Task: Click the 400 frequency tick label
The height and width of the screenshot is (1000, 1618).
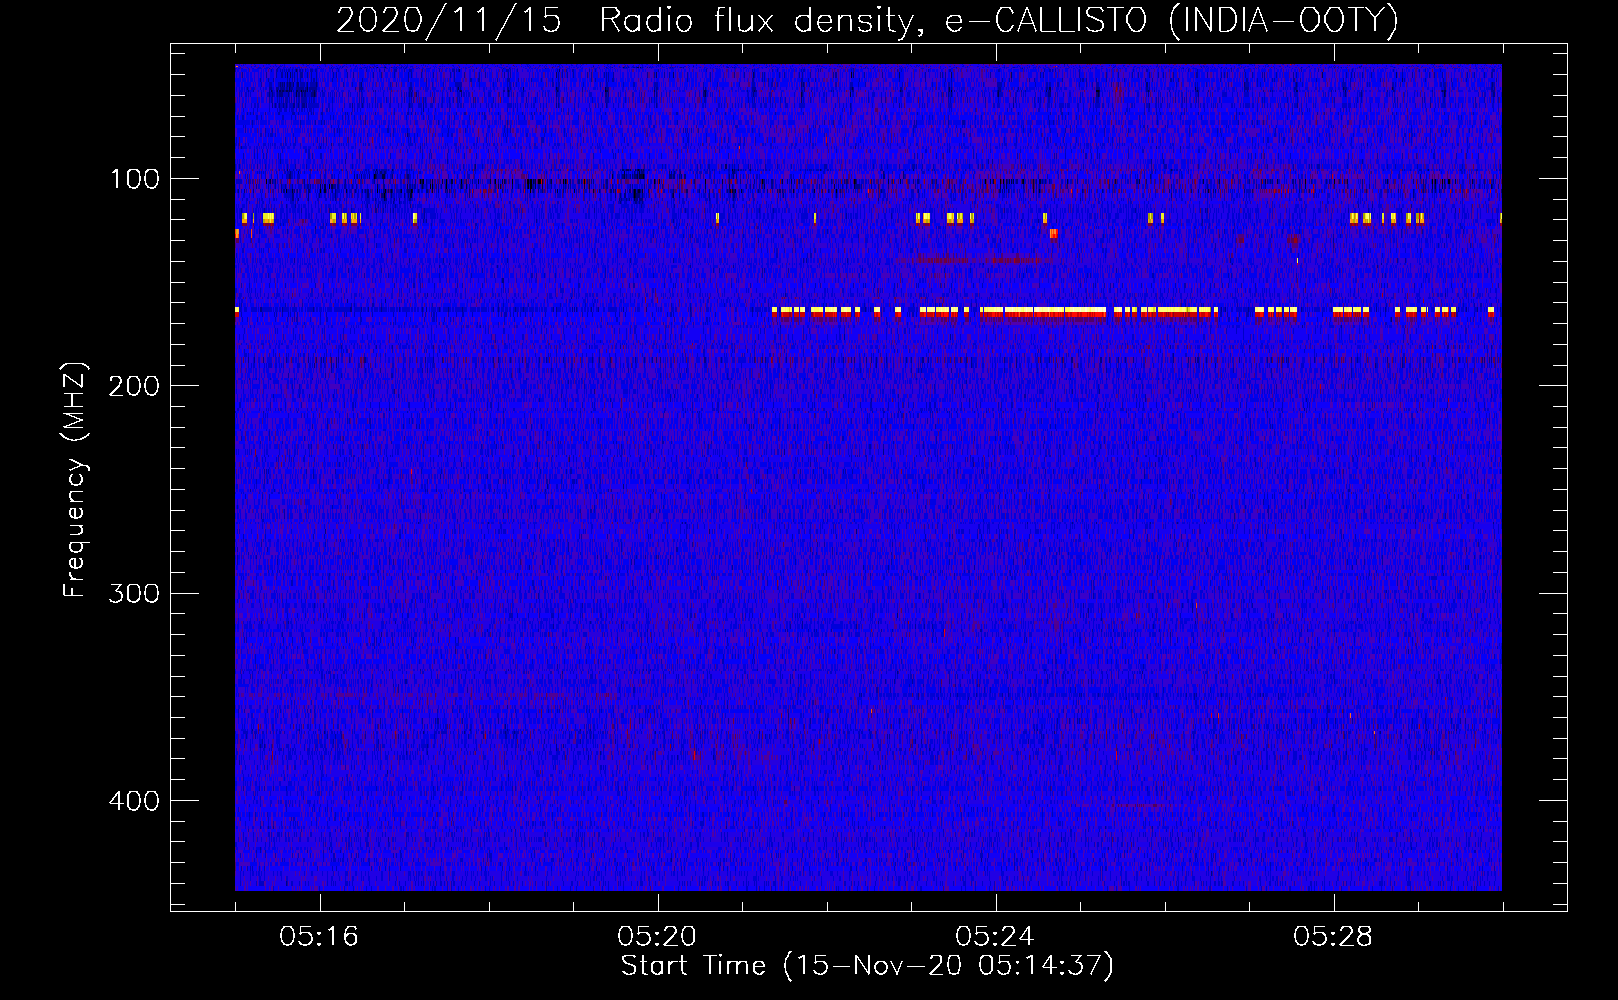Action: [134, 801]
